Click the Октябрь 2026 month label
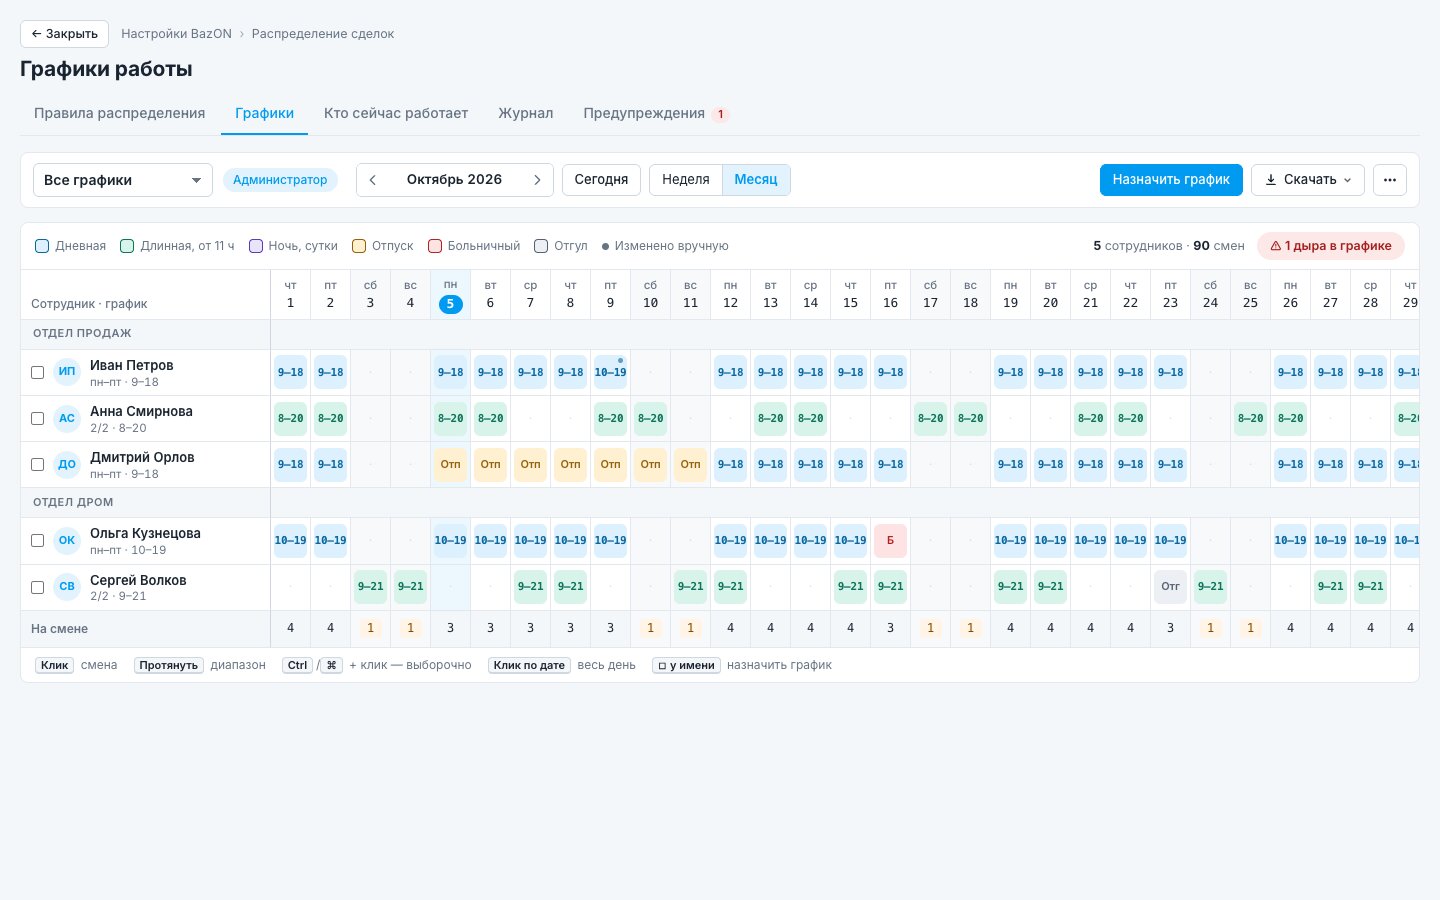Viewport: 1440px width, 900px height. (454, 180)
